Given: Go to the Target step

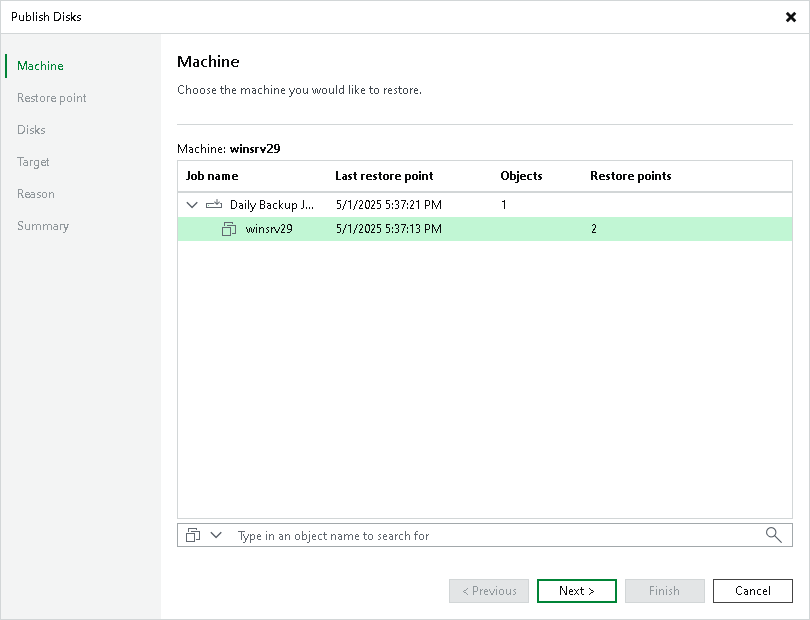Looking at the screenshot, I should point(33,162).
